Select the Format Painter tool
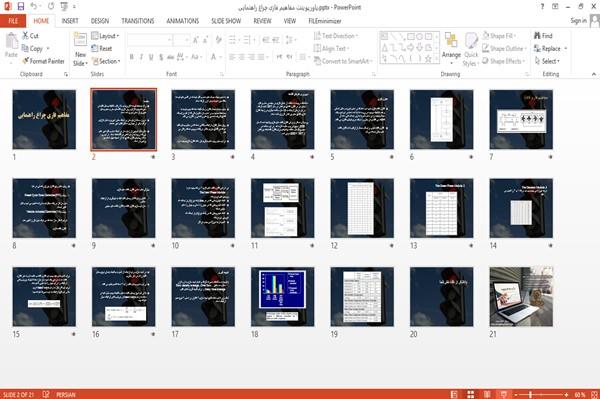 point(43,61)
